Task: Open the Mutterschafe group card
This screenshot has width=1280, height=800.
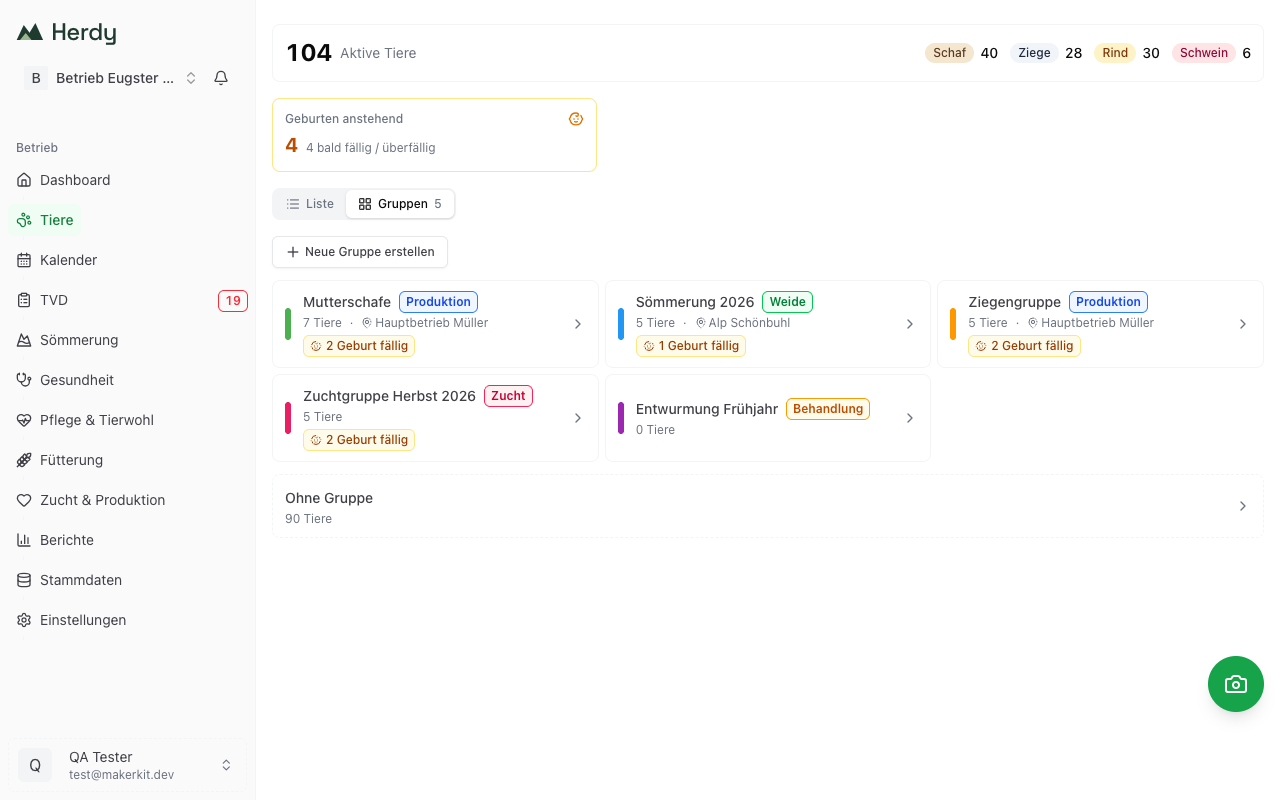Action: click(x=435, y=324)
